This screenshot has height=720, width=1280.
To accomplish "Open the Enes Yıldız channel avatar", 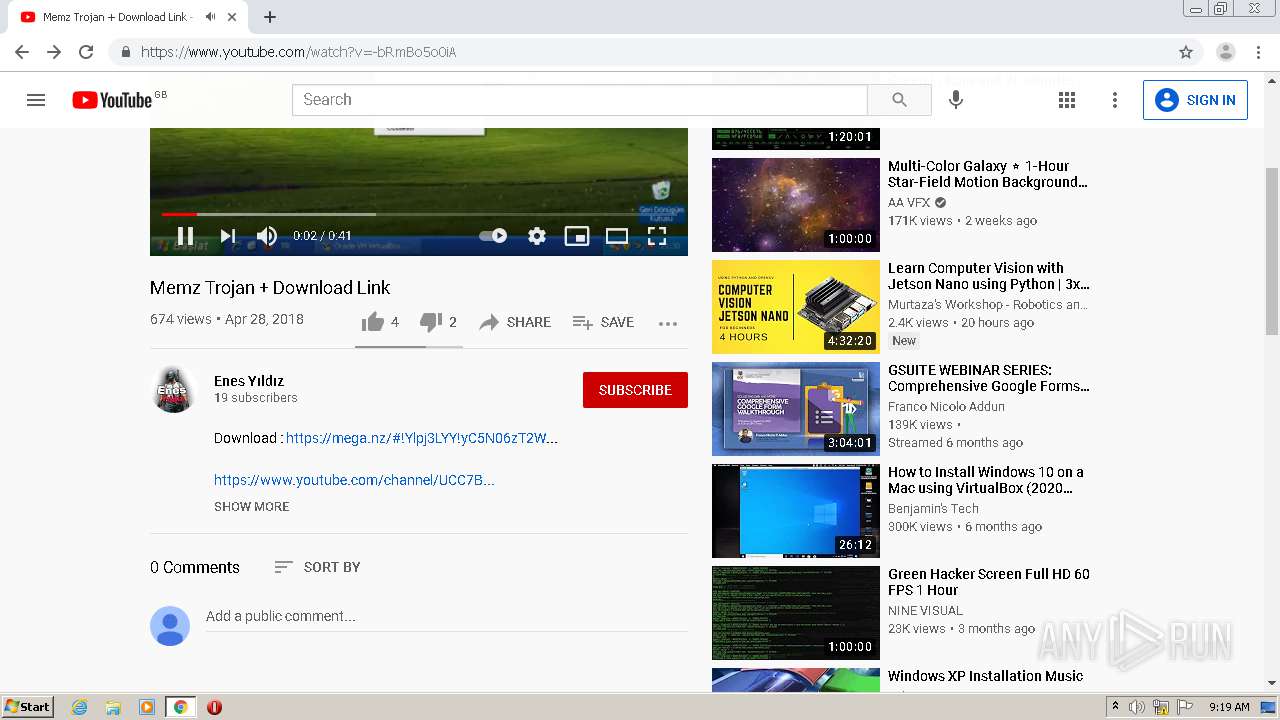I will (174, 389).
